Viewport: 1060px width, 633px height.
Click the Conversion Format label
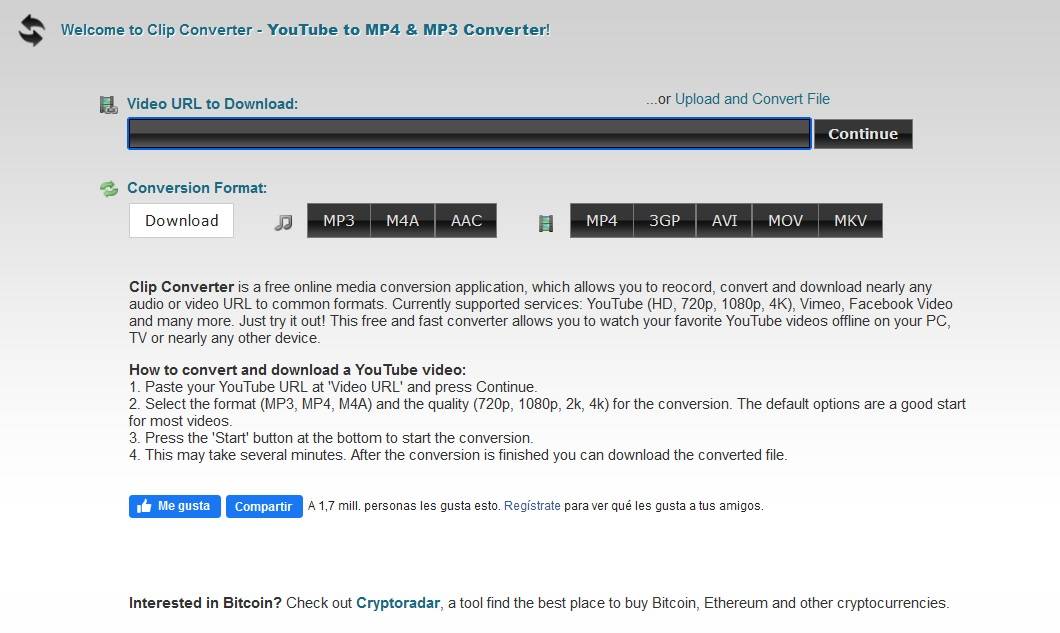(x=197, y=188)
